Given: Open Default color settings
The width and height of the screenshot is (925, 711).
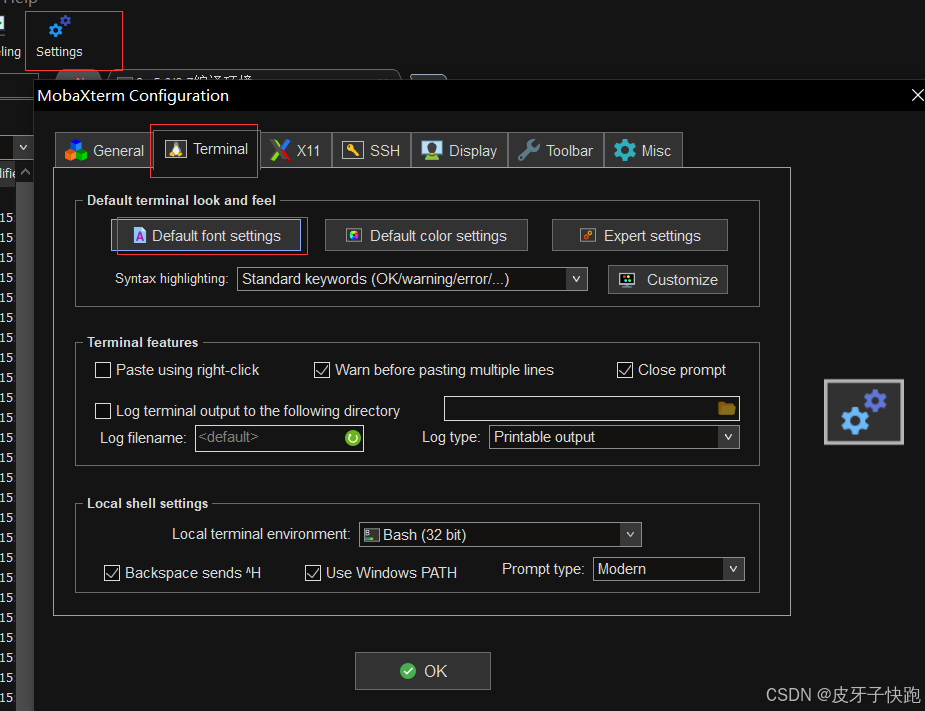Looking at the screenshot, I should click(x=426, y=235).
